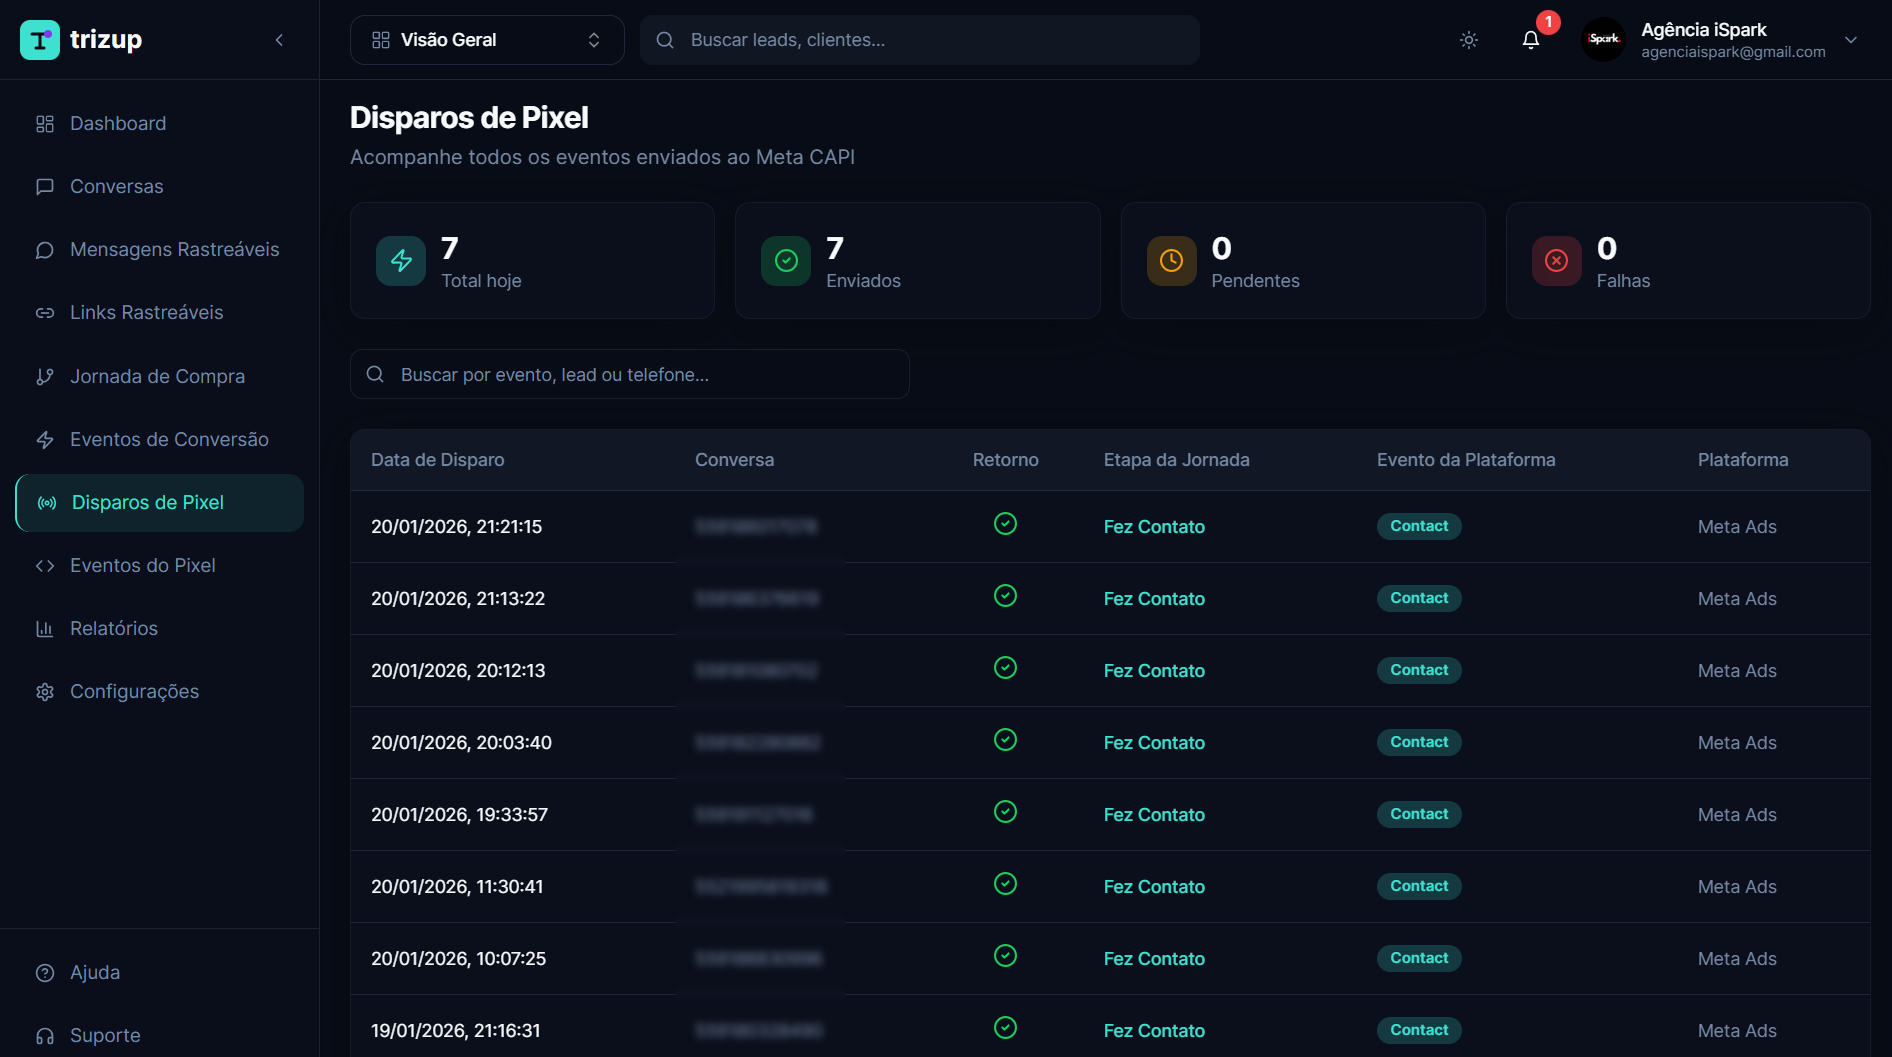Collapse the sidebar with the chevron arrow
Viewport: 1892px width, 1057px height.
click(279, 40)
